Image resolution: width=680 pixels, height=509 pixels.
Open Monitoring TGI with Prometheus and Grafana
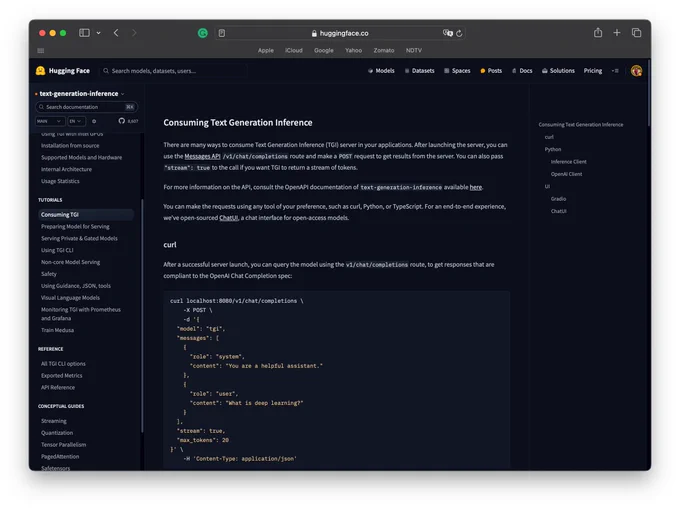point(81,314)
